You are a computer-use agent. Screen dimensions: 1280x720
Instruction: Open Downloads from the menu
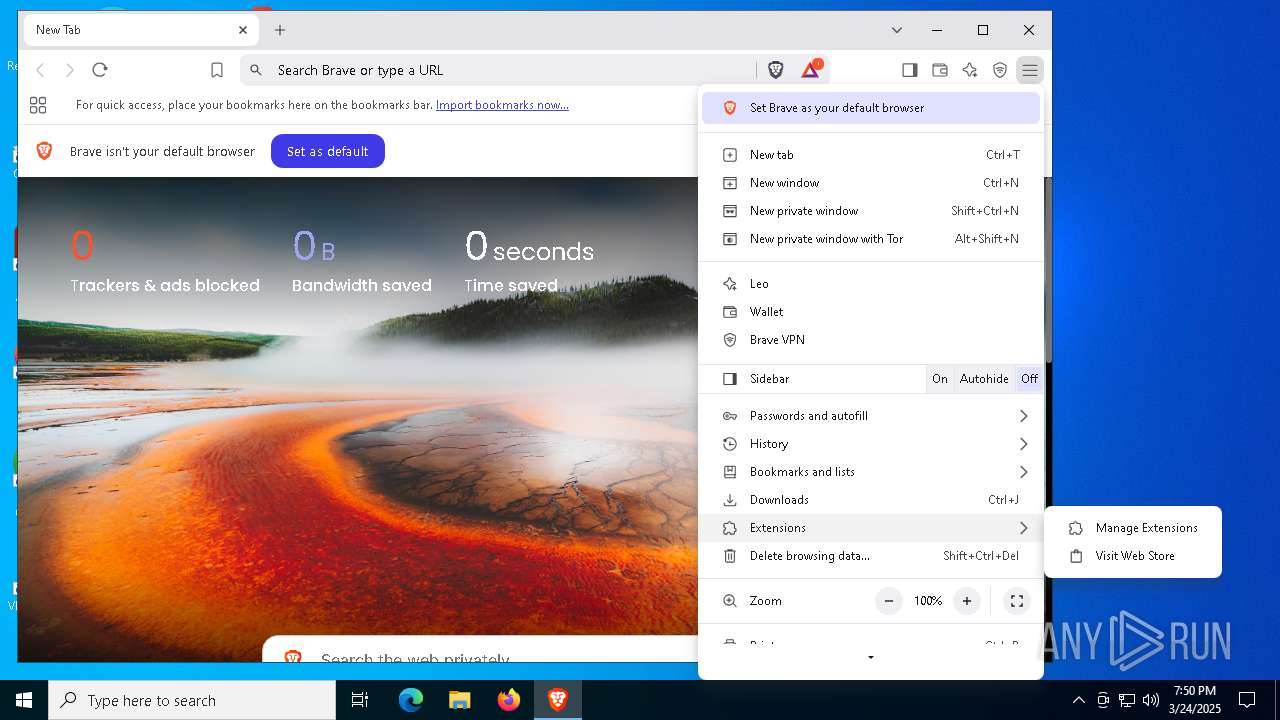pyautogui.click(x=870, y=500)
